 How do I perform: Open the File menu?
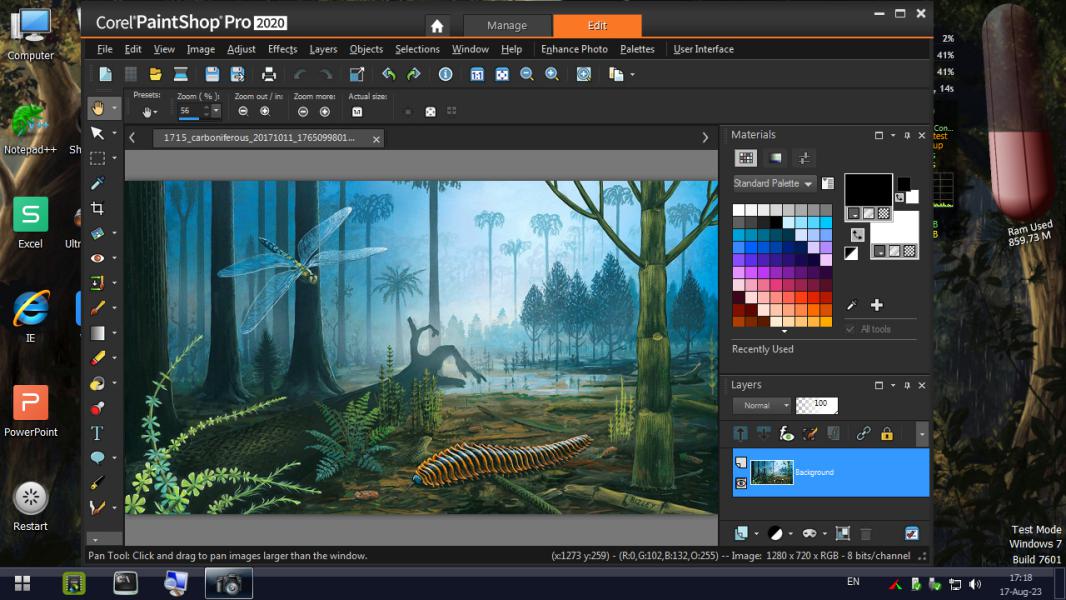point(105,49)
